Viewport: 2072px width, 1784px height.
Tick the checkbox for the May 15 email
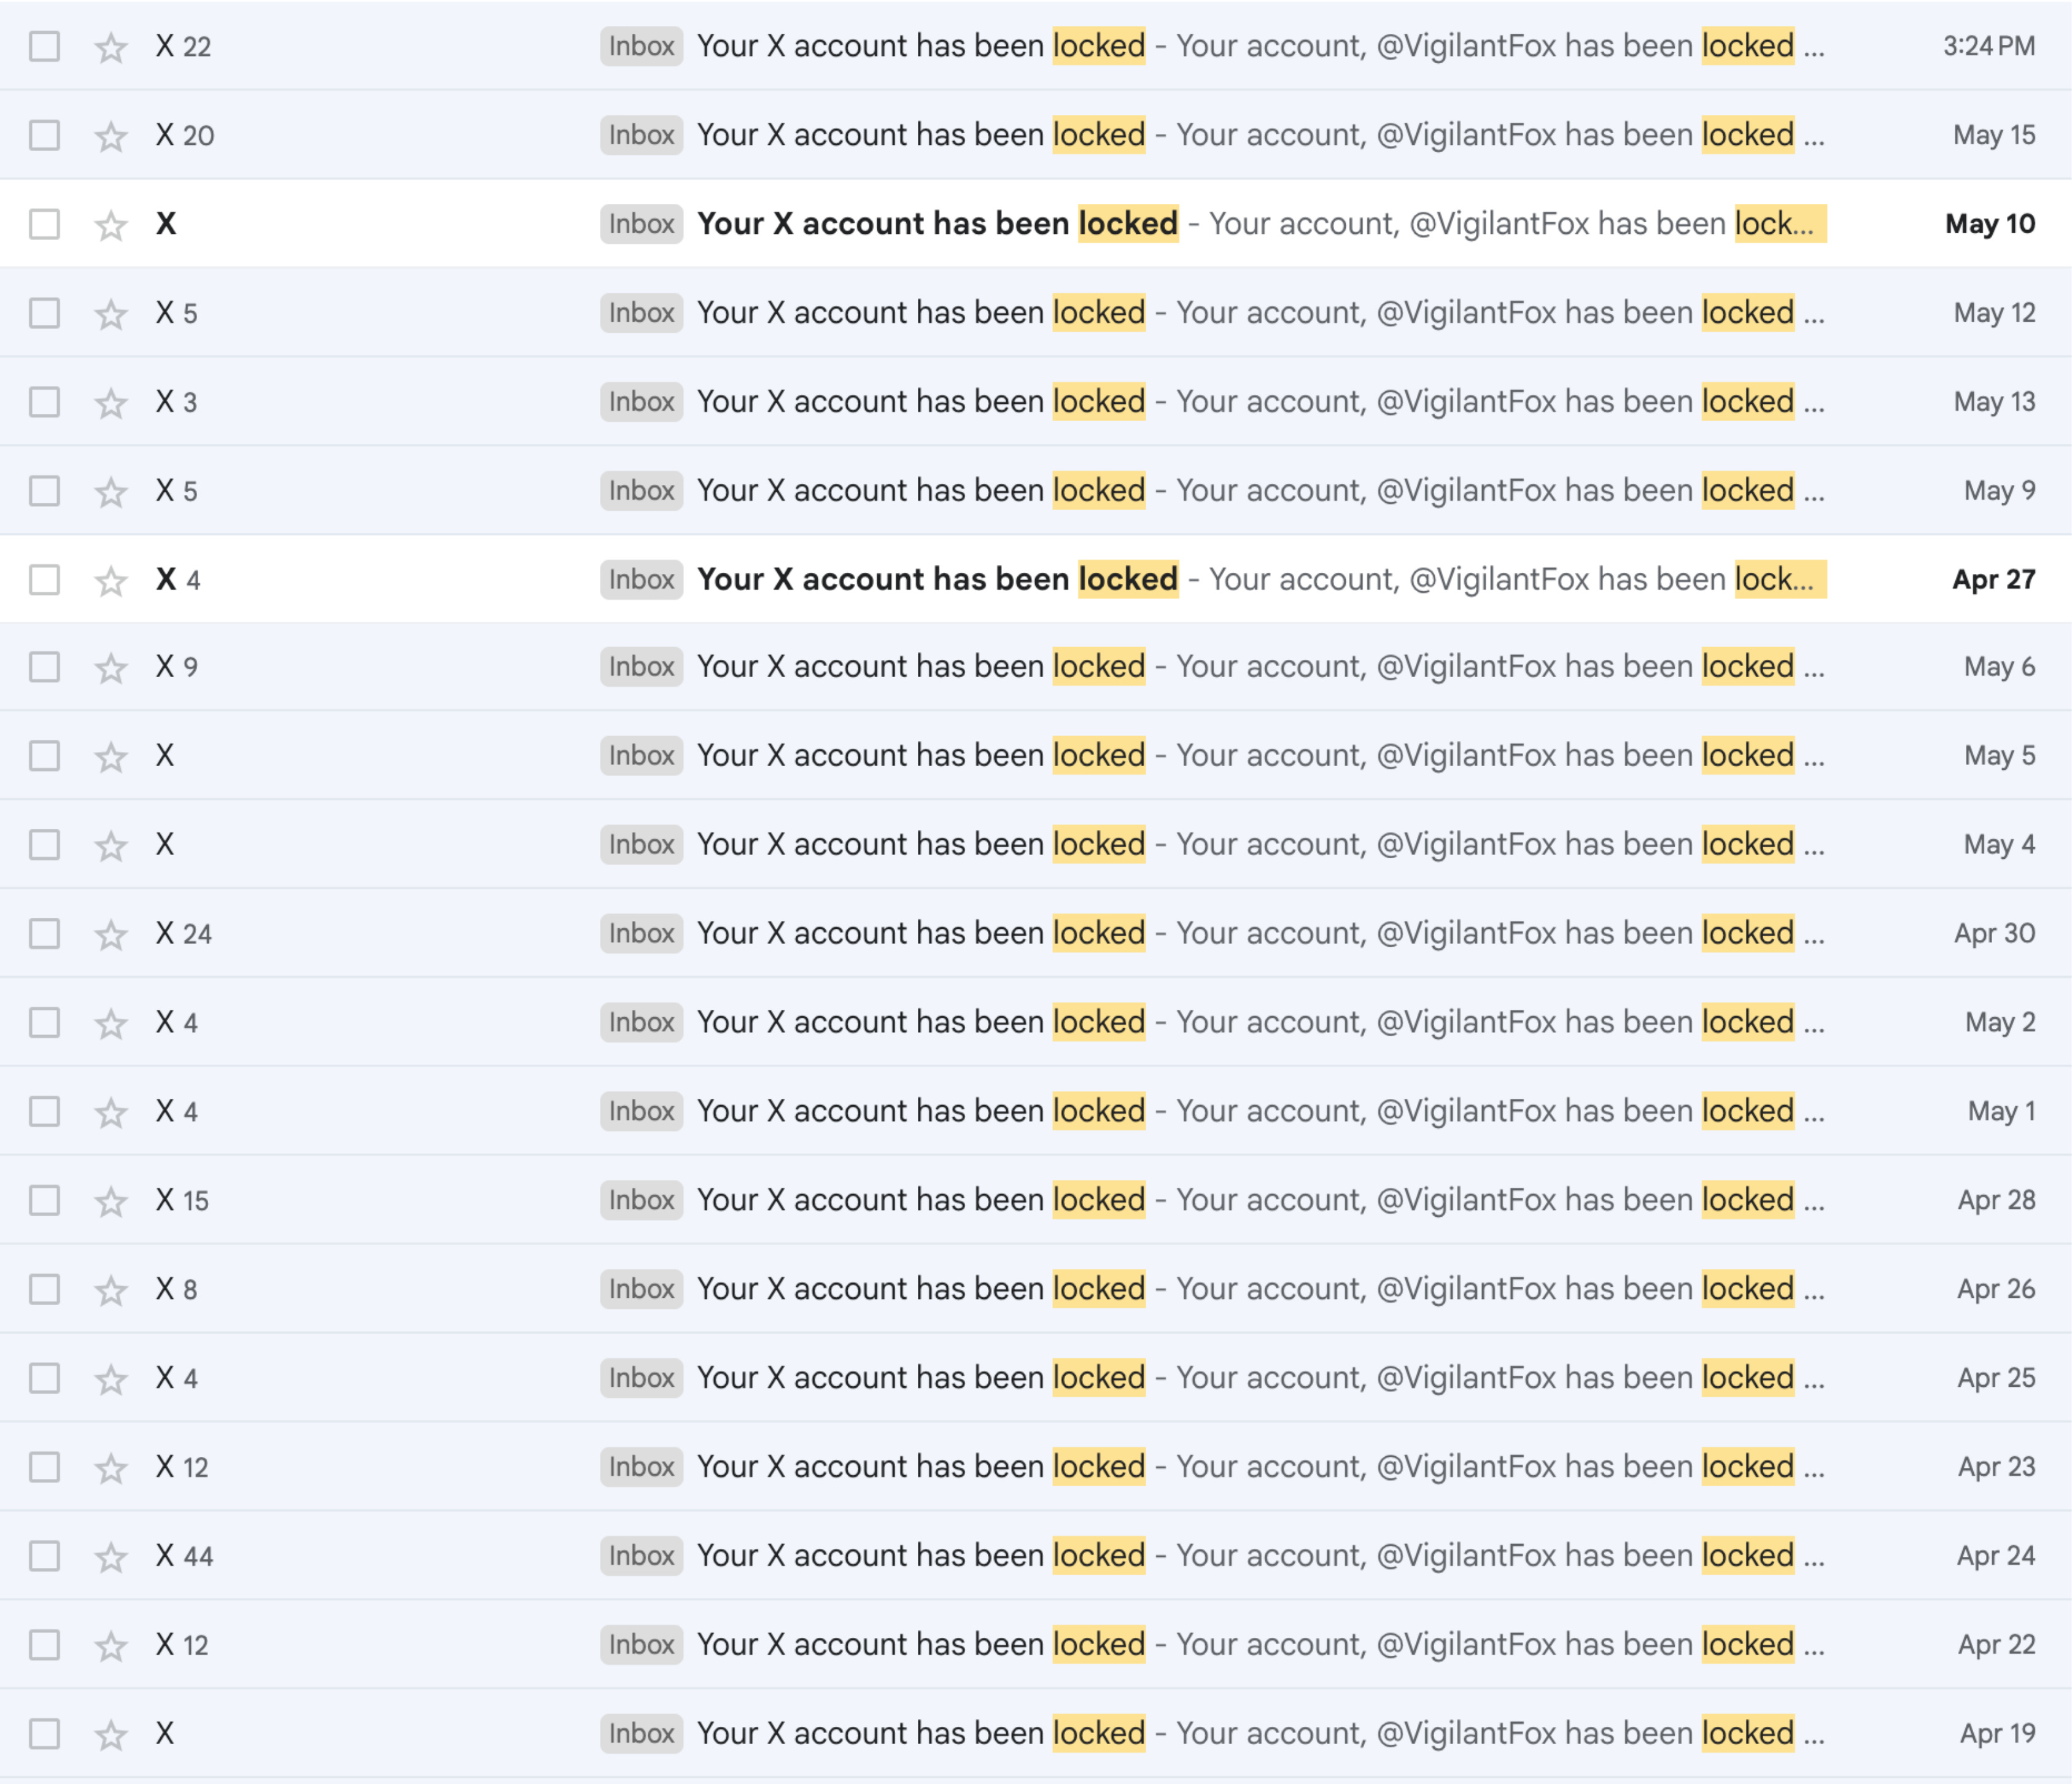coord(44,135)
